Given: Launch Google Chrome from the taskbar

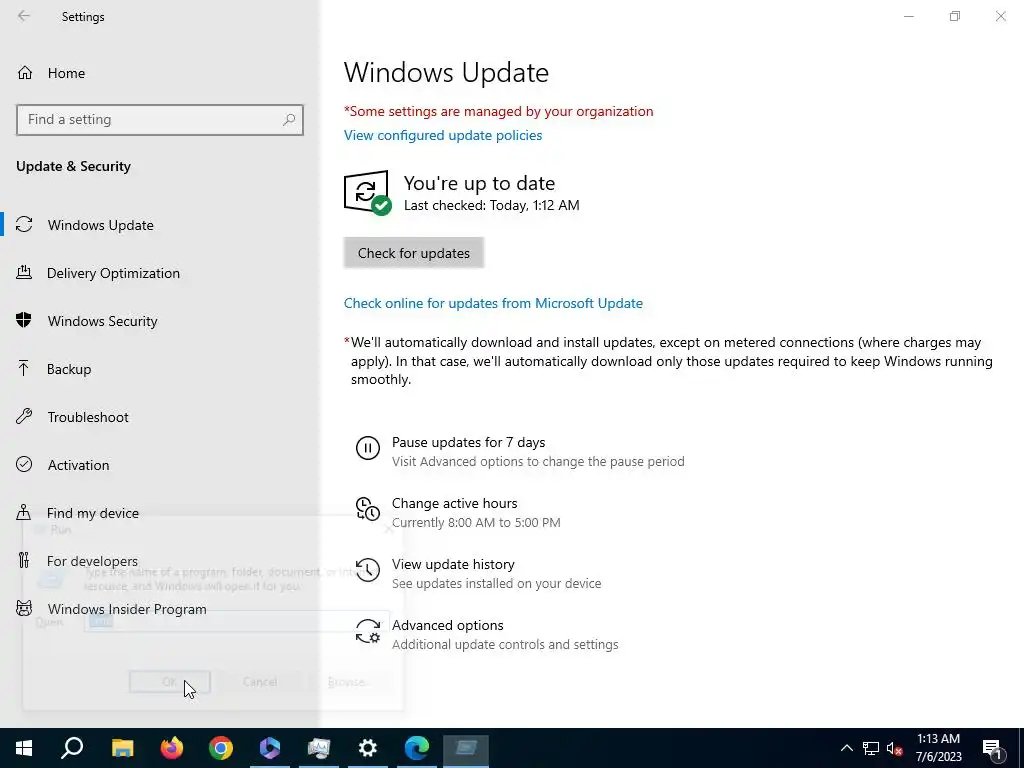Looking at the screenshot, I should pyautogui.click(x=221, y=748).
